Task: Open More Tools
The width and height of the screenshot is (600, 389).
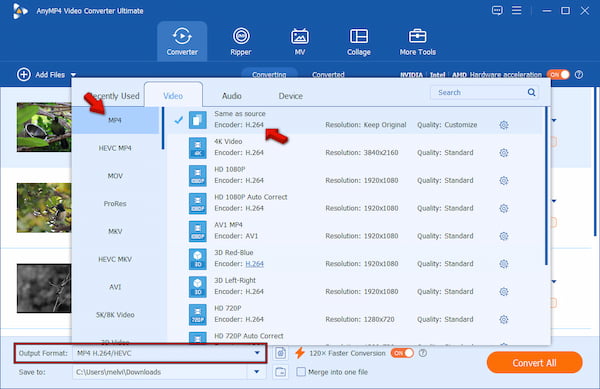Action: point(417,41)
